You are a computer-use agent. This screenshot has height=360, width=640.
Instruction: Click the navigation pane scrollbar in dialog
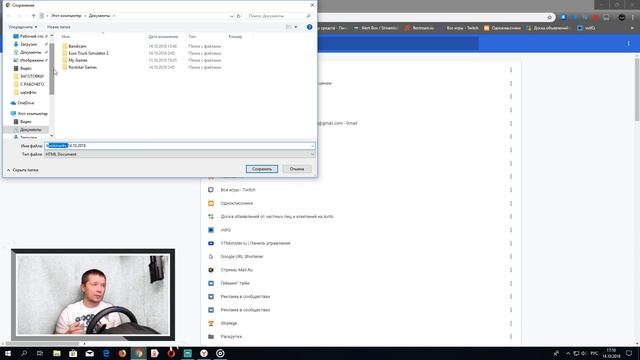point(52,69)
